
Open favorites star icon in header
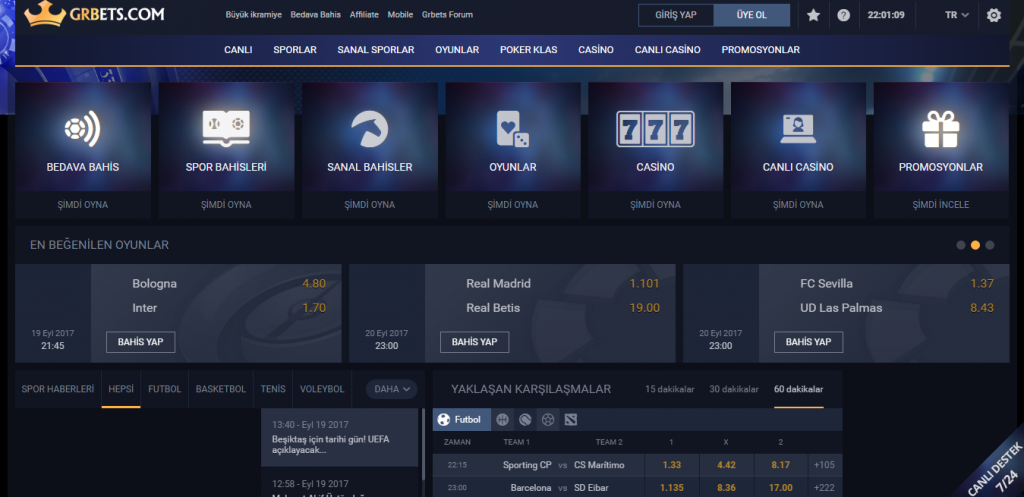click(813, 15)
